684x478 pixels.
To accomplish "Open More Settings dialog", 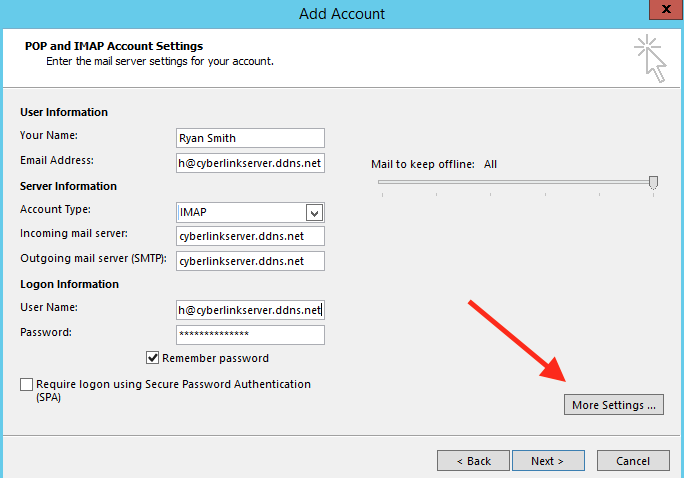I will point(614,405).
